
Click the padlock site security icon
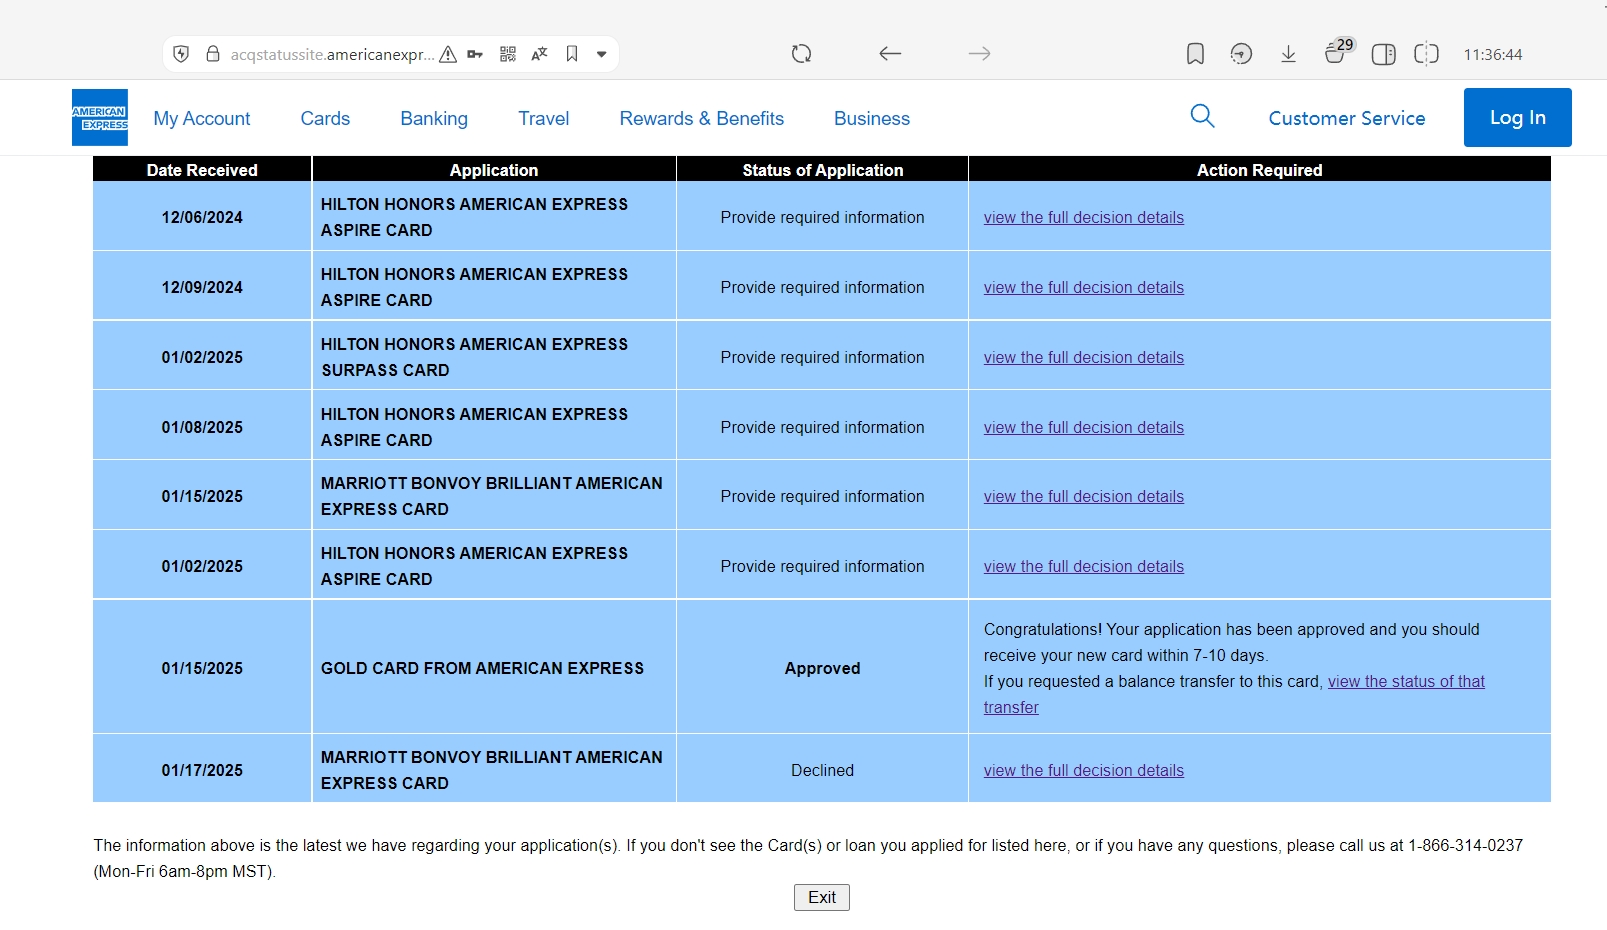tap(213, 54)
